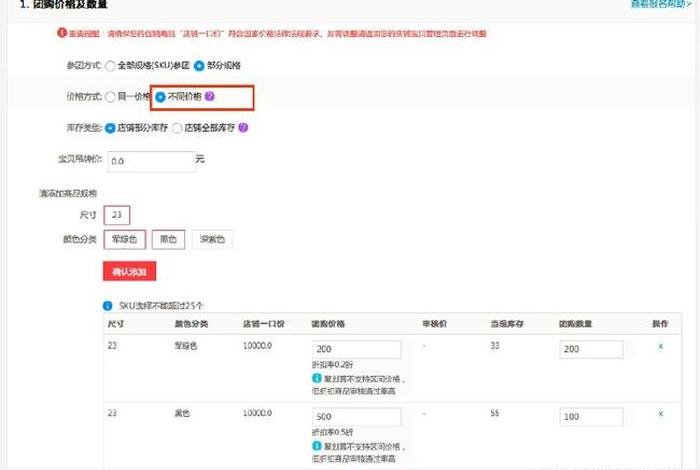Choose the 同一价格 pricing radio

110,97
